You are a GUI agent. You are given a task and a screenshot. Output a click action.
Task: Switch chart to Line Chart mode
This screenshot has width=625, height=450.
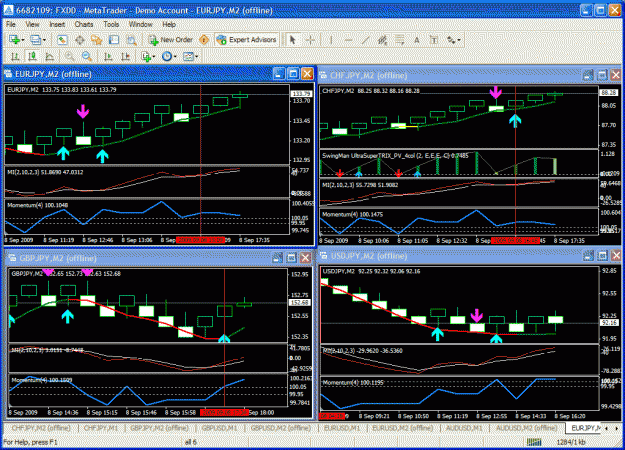pos(49,57)
